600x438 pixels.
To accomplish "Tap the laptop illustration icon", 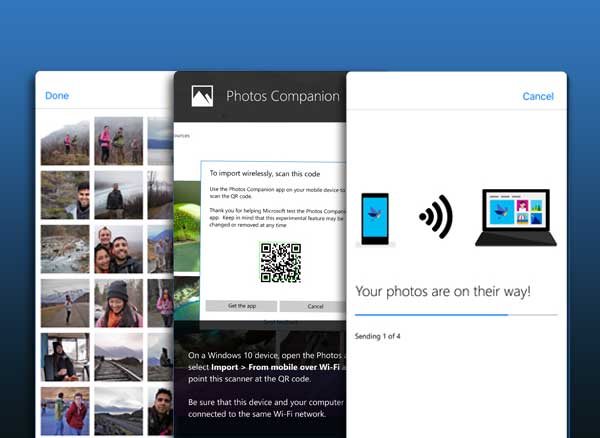I will point(516,217).
